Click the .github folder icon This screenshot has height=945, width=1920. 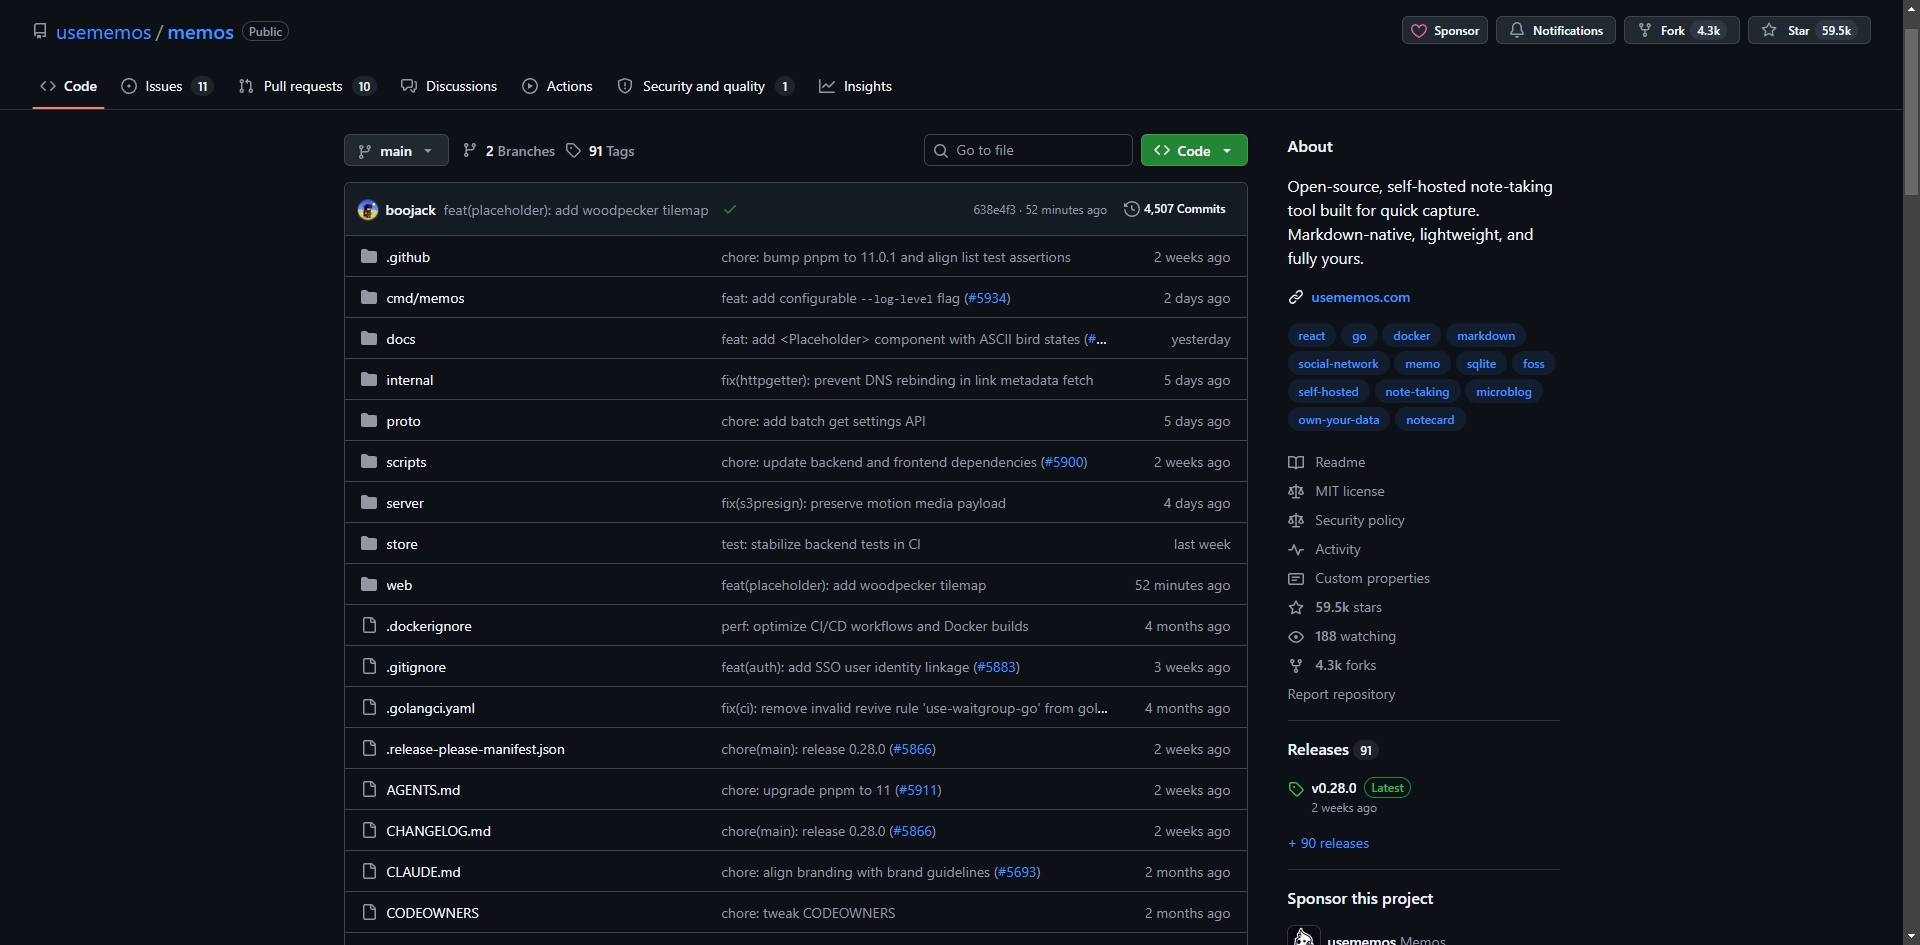pos(369,257)
